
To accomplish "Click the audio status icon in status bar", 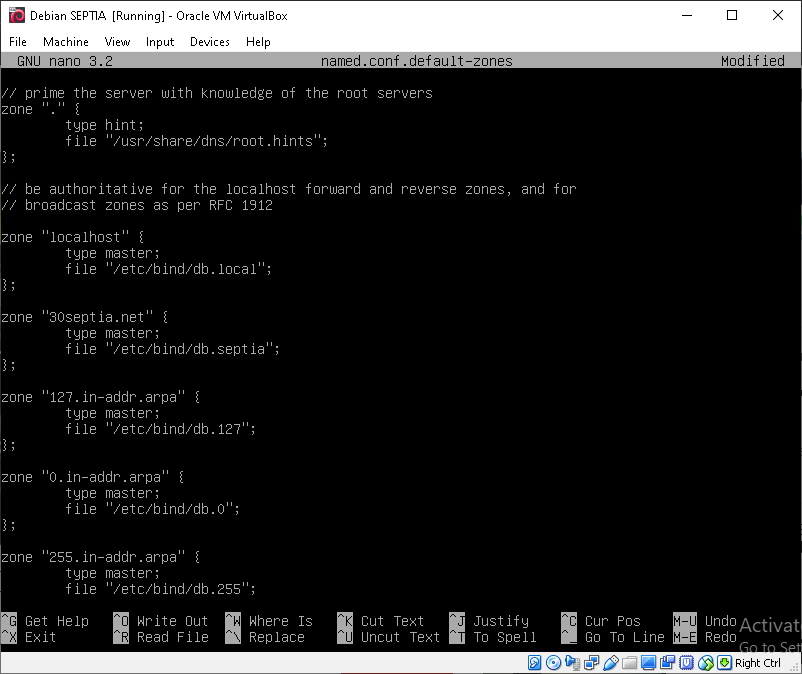I will coord(572,663).
